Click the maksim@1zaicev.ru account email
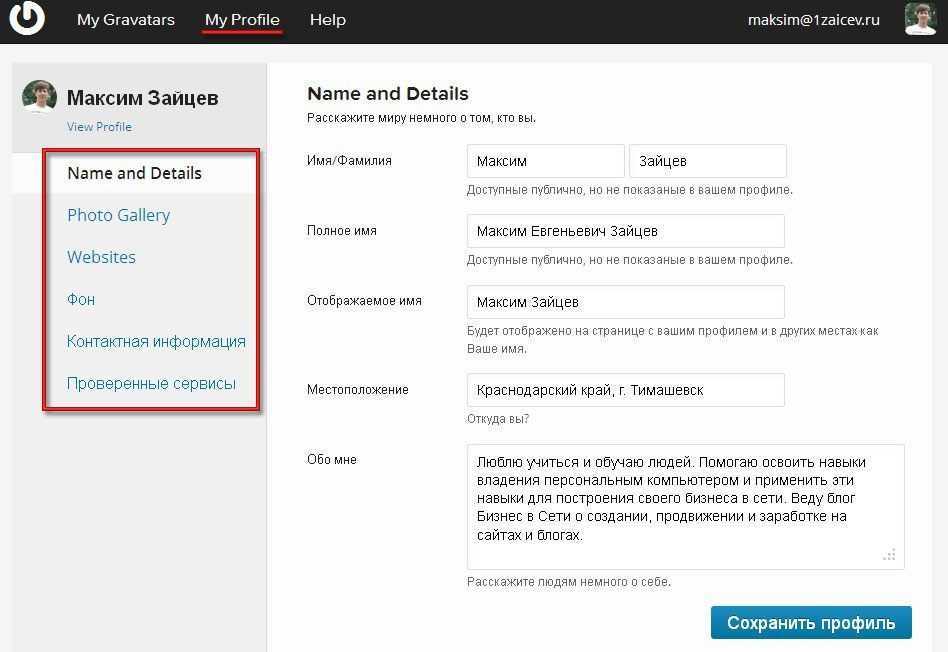The height and width of the screenshot is (652, 948). click(x=813, y=20)
